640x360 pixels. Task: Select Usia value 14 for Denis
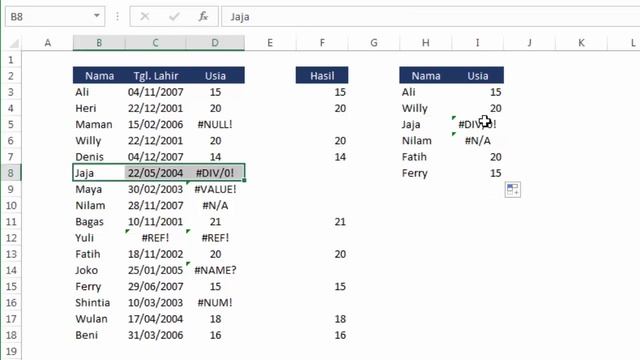(215, 157)
